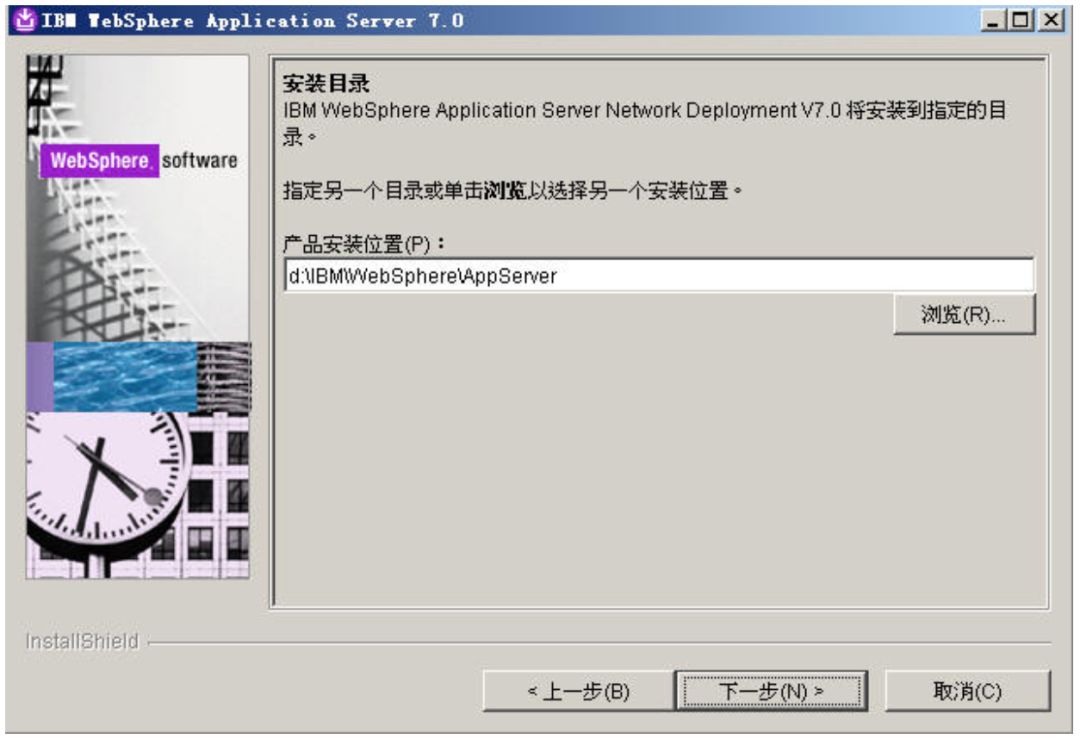Focus the 产品安装位置 path text field
The height and width of the screenshot is (739, 1080).
658,275
